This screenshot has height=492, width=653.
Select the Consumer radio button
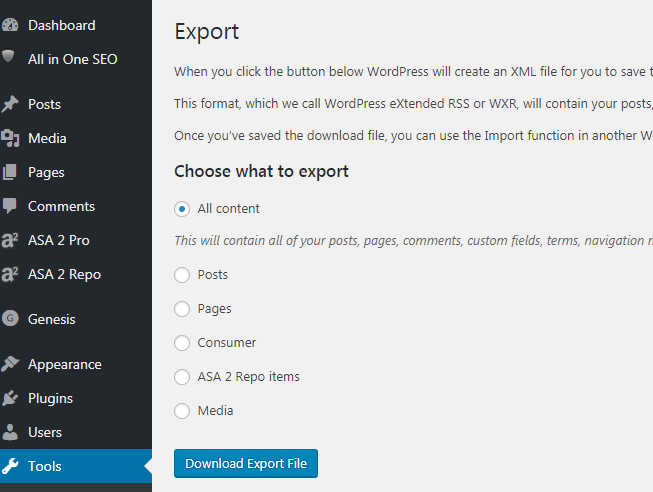click(x=182, y=343)
